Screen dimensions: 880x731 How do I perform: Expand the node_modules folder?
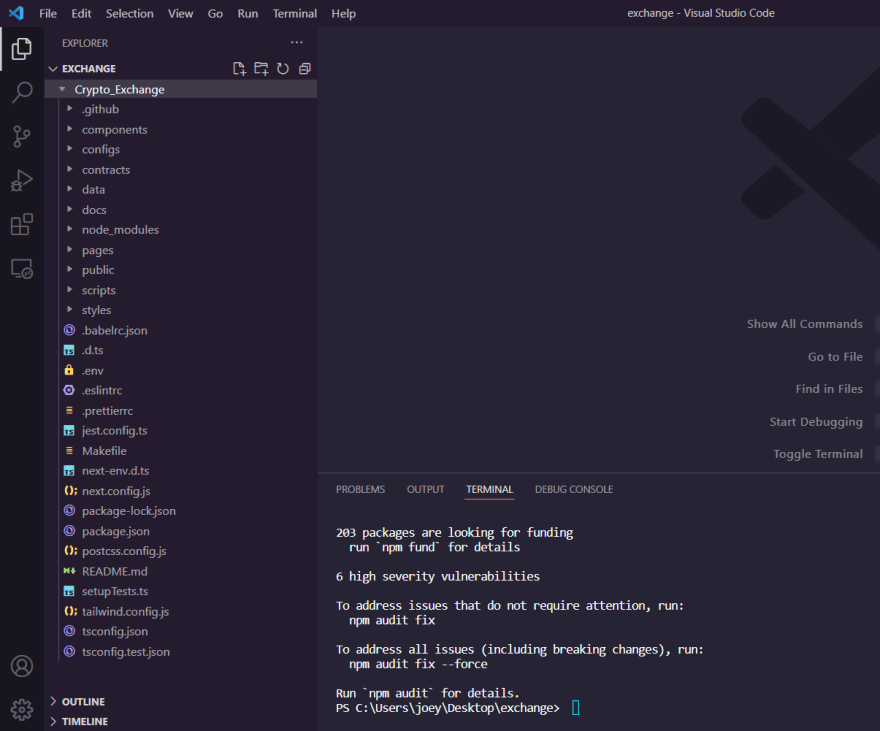(x=70, y=229)
